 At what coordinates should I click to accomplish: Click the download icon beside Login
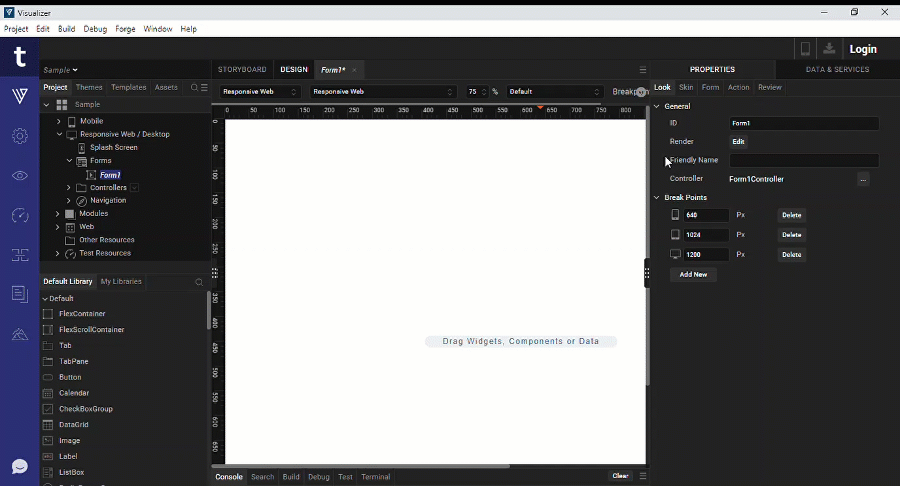point(829,49)
